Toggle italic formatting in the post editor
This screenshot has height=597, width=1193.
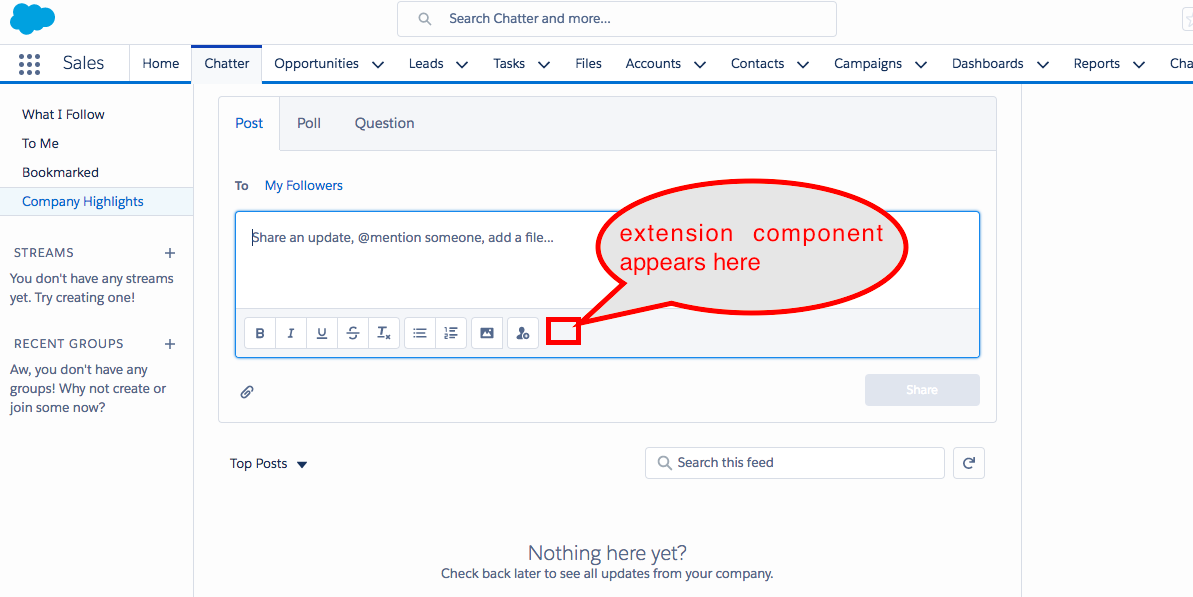[291, 333]
